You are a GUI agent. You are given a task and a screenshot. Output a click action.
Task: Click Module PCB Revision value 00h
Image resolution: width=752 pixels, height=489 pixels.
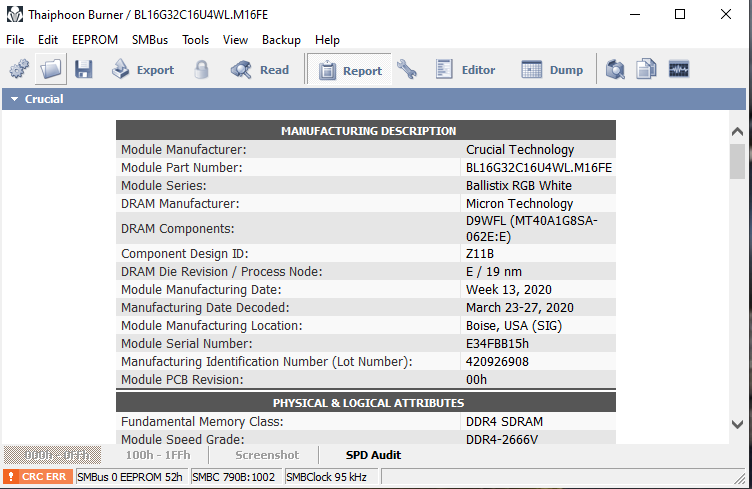click(x=476, y=380)
